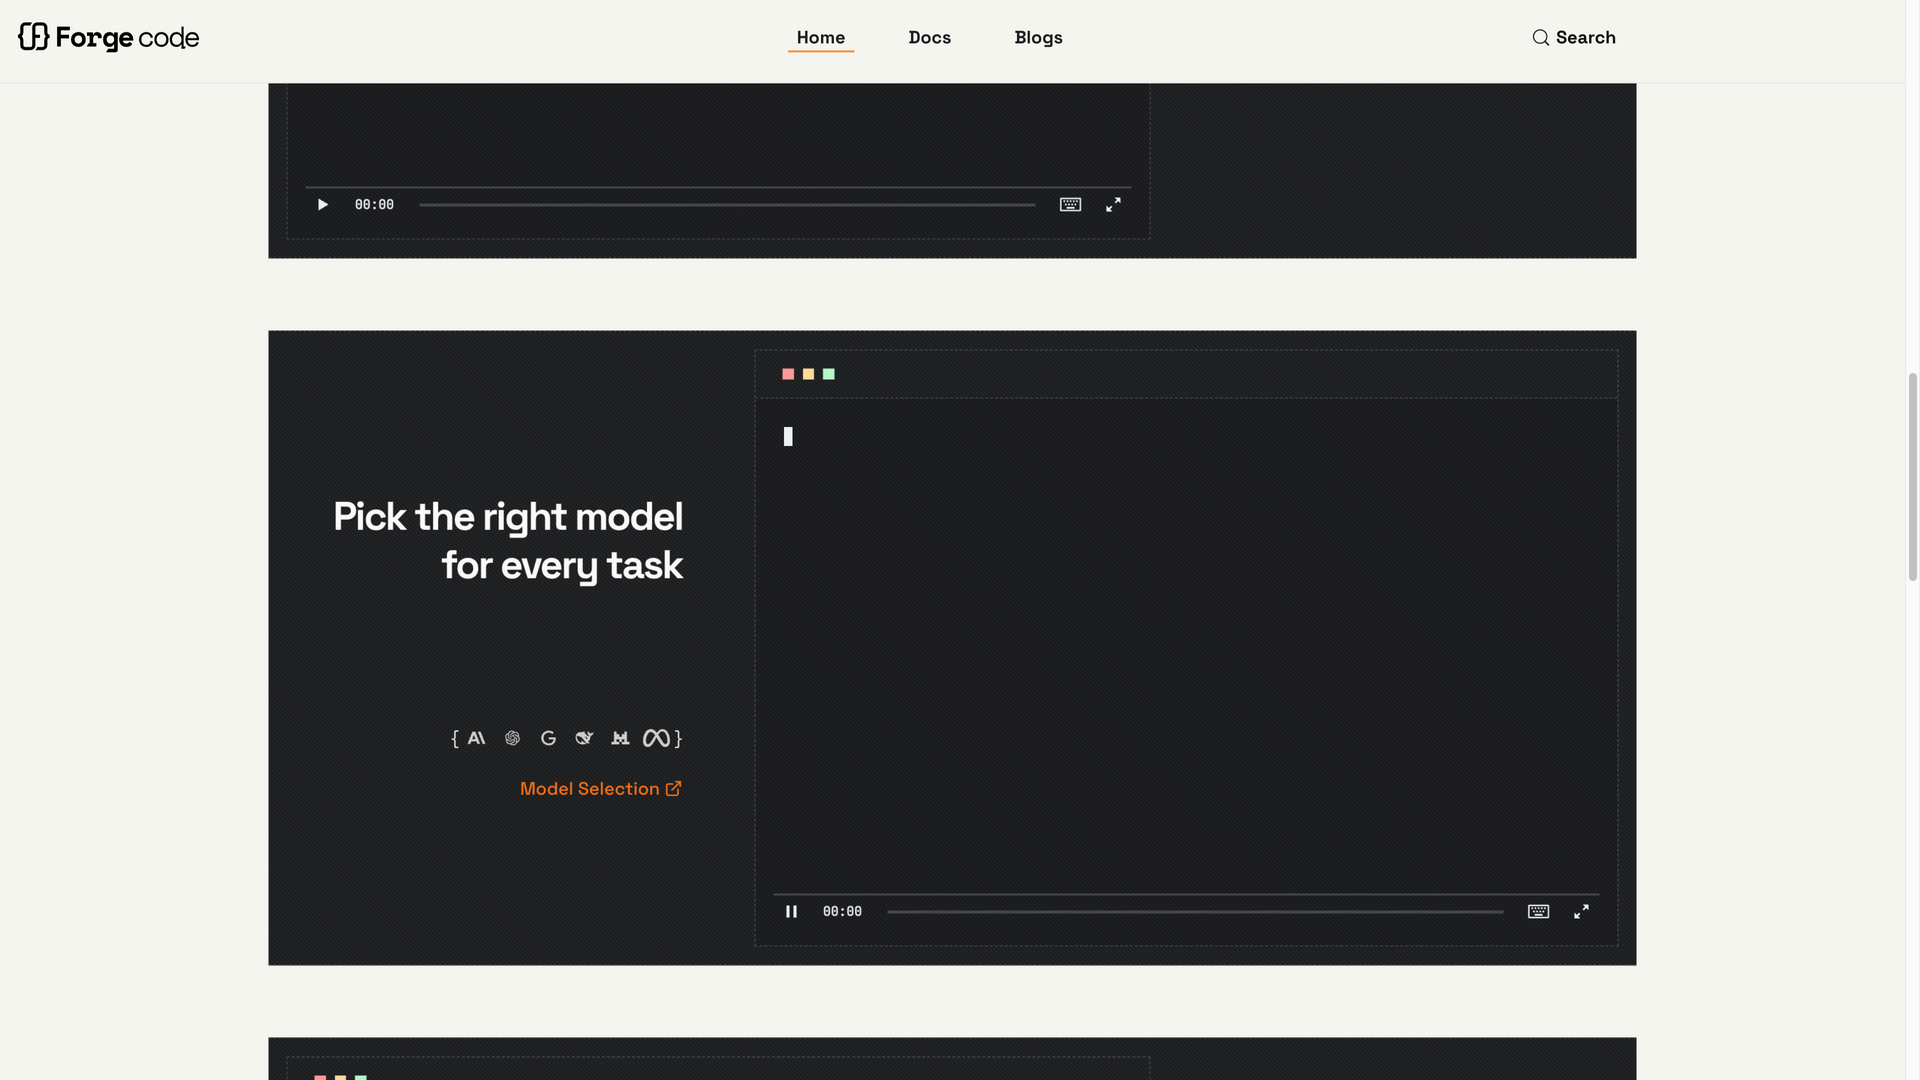Open the Model Selection link
Screen dimensions: 1920x1080
coord(600,789)
